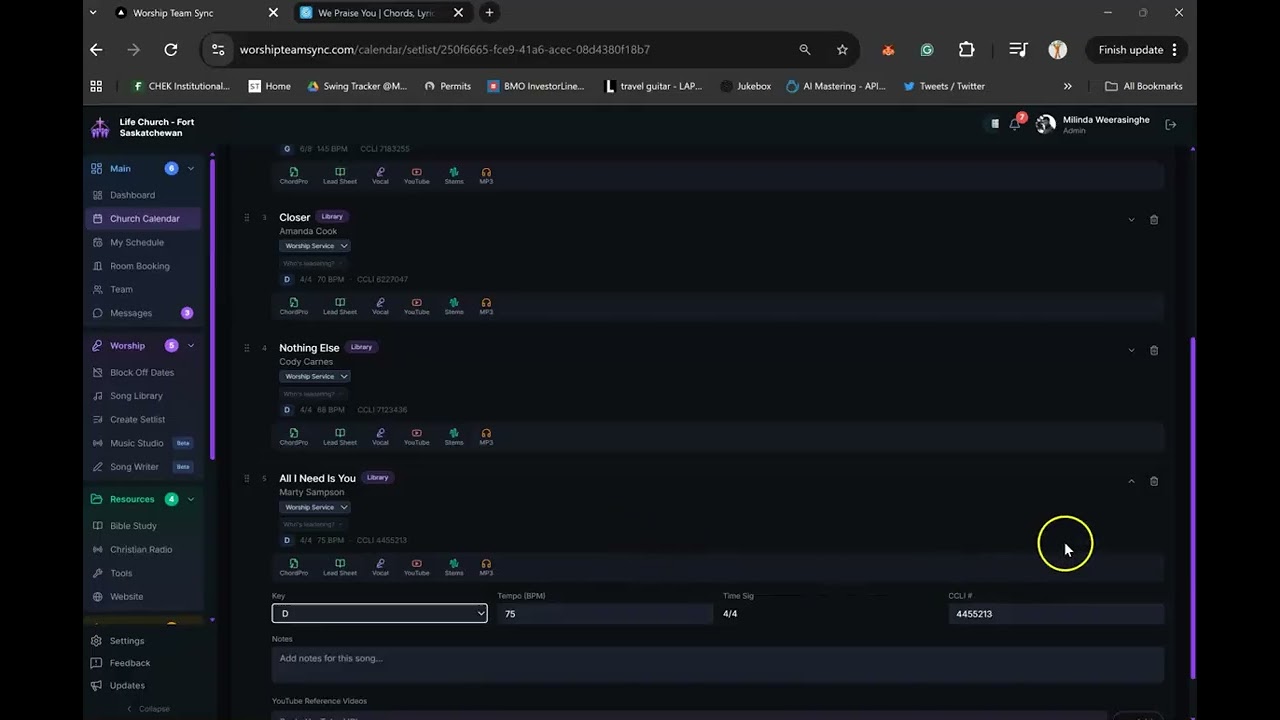
Task: Open Stems for the song Closer
Action: [454, 306]
